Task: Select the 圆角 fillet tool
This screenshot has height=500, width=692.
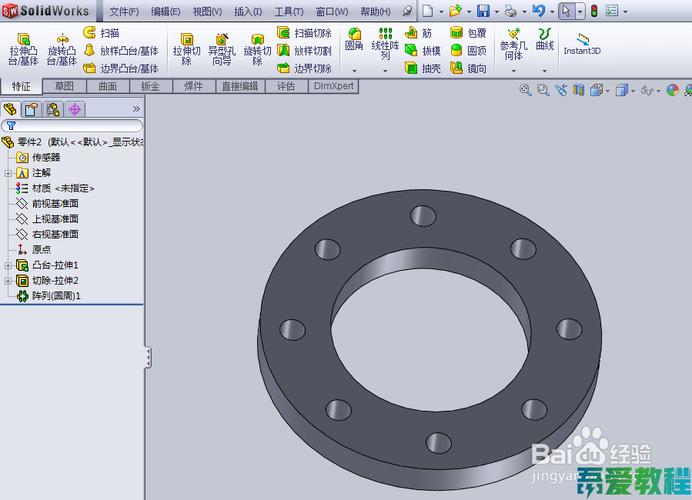Action: click(354, 39)
